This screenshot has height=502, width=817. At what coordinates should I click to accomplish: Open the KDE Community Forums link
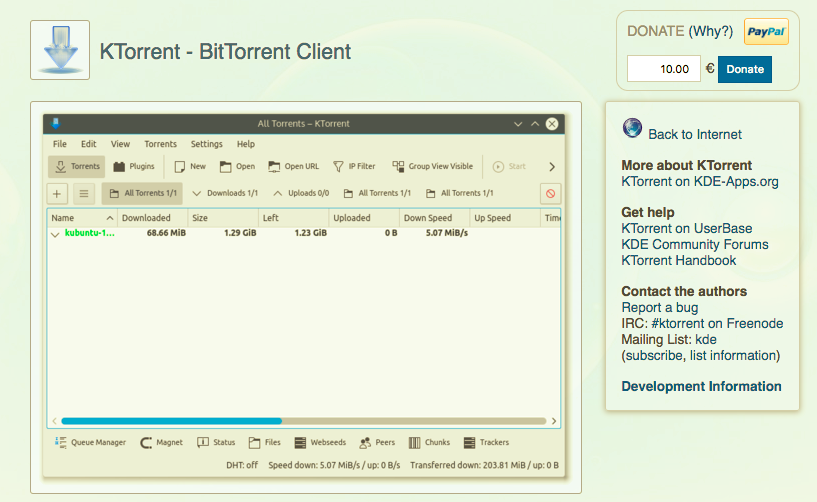[x=695, y=244]
